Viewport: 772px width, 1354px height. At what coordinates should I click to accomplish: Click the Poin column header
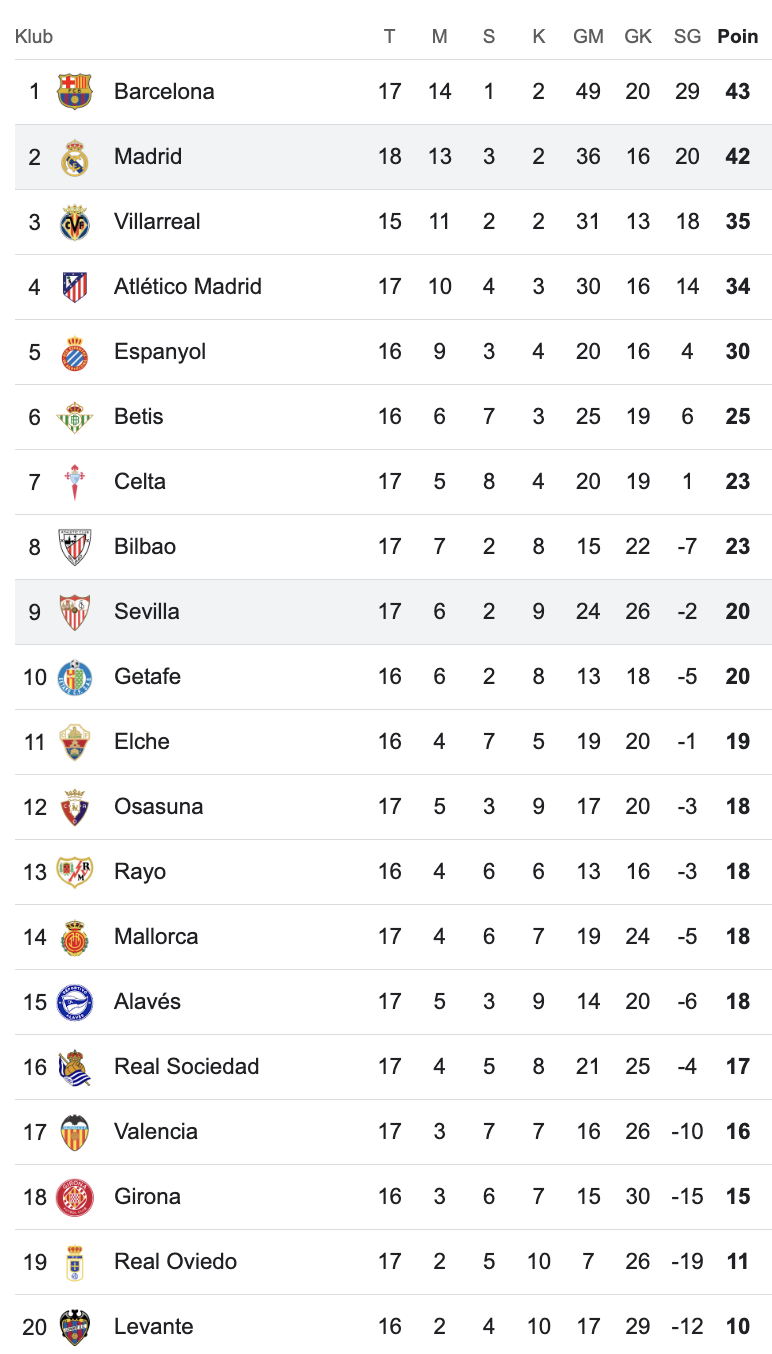point(737,36)
